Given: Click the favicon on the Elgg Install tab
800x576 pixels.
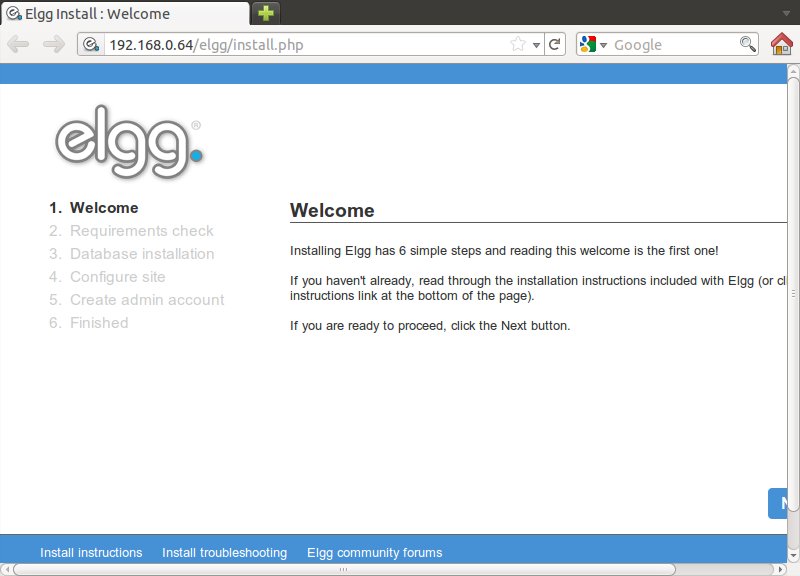Looking at the screenshot, I should coord(13,13).
